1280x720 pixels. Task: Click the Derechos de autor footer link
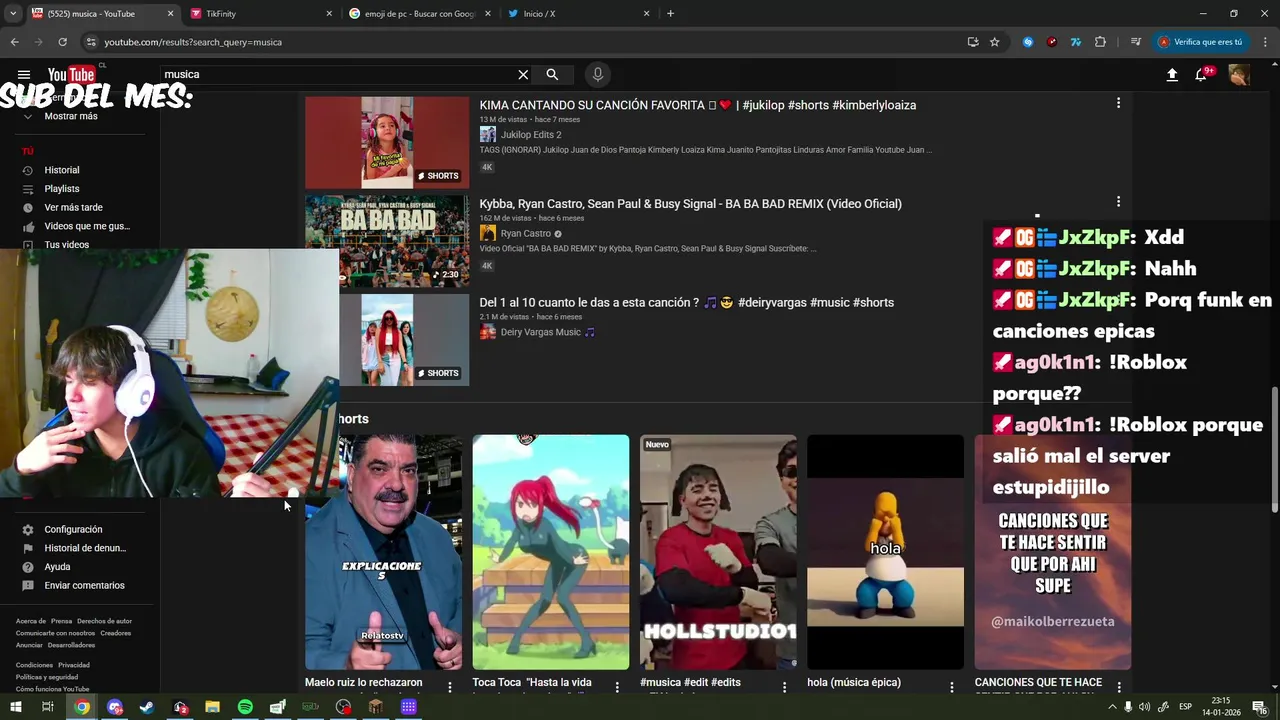point(104,621)
